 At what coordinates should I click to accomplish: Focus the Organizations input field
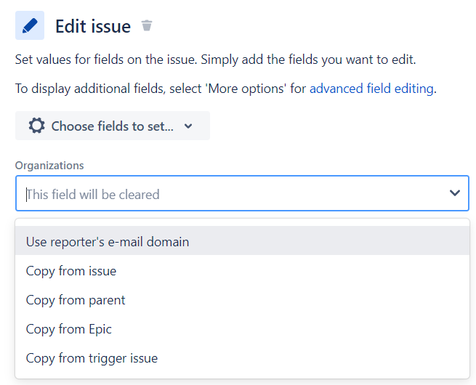pos(242,193)
